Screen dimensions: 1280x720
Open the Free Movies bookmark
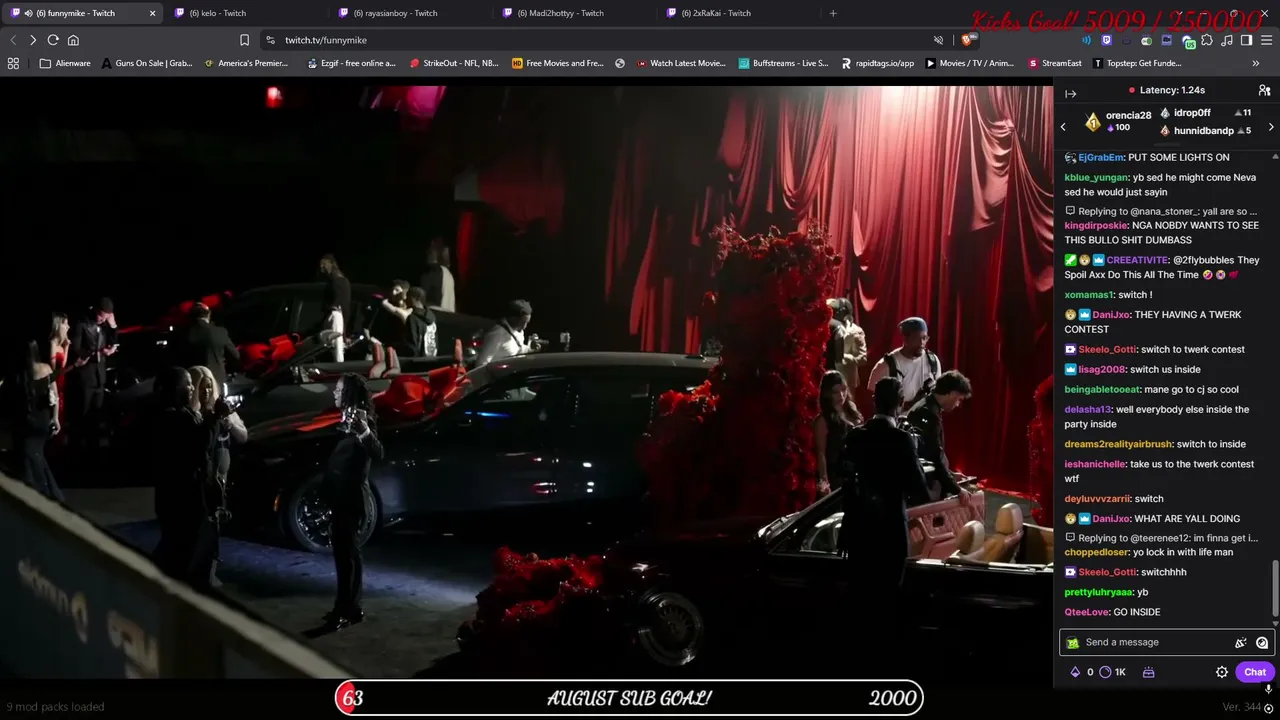(x=558, y=63)
